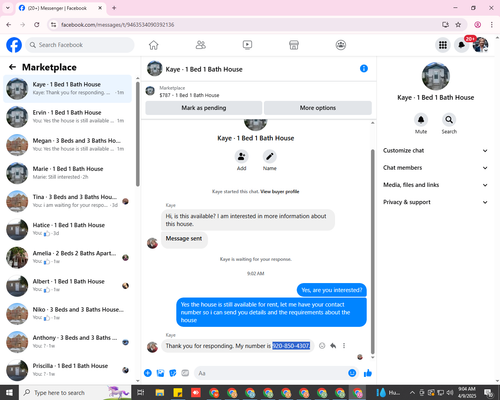Search within the Kaye conversation
500x400 pixels.
[449, 119]
